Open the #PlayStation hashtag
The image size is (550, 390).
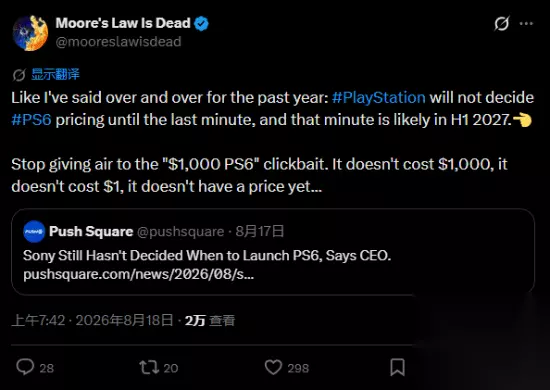coord(378,98)
